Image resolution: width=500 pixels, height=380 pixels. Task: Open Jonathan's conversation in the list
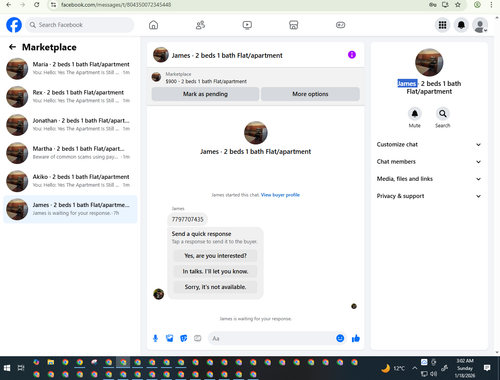[70, 125]
